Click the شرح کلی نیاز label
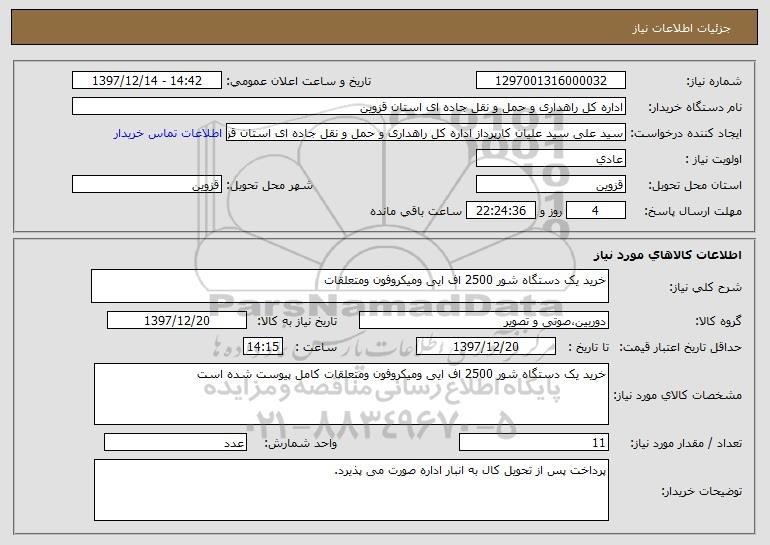The width and height of the screenshot is (770, 545). 706,287
